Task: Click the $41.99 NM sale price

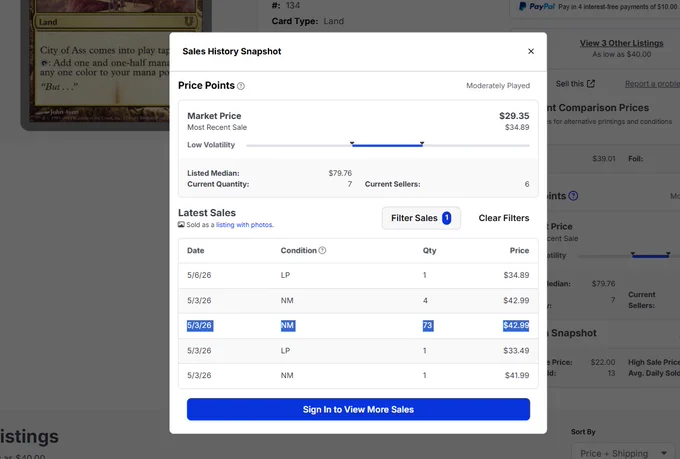Action: click(517, 375)
